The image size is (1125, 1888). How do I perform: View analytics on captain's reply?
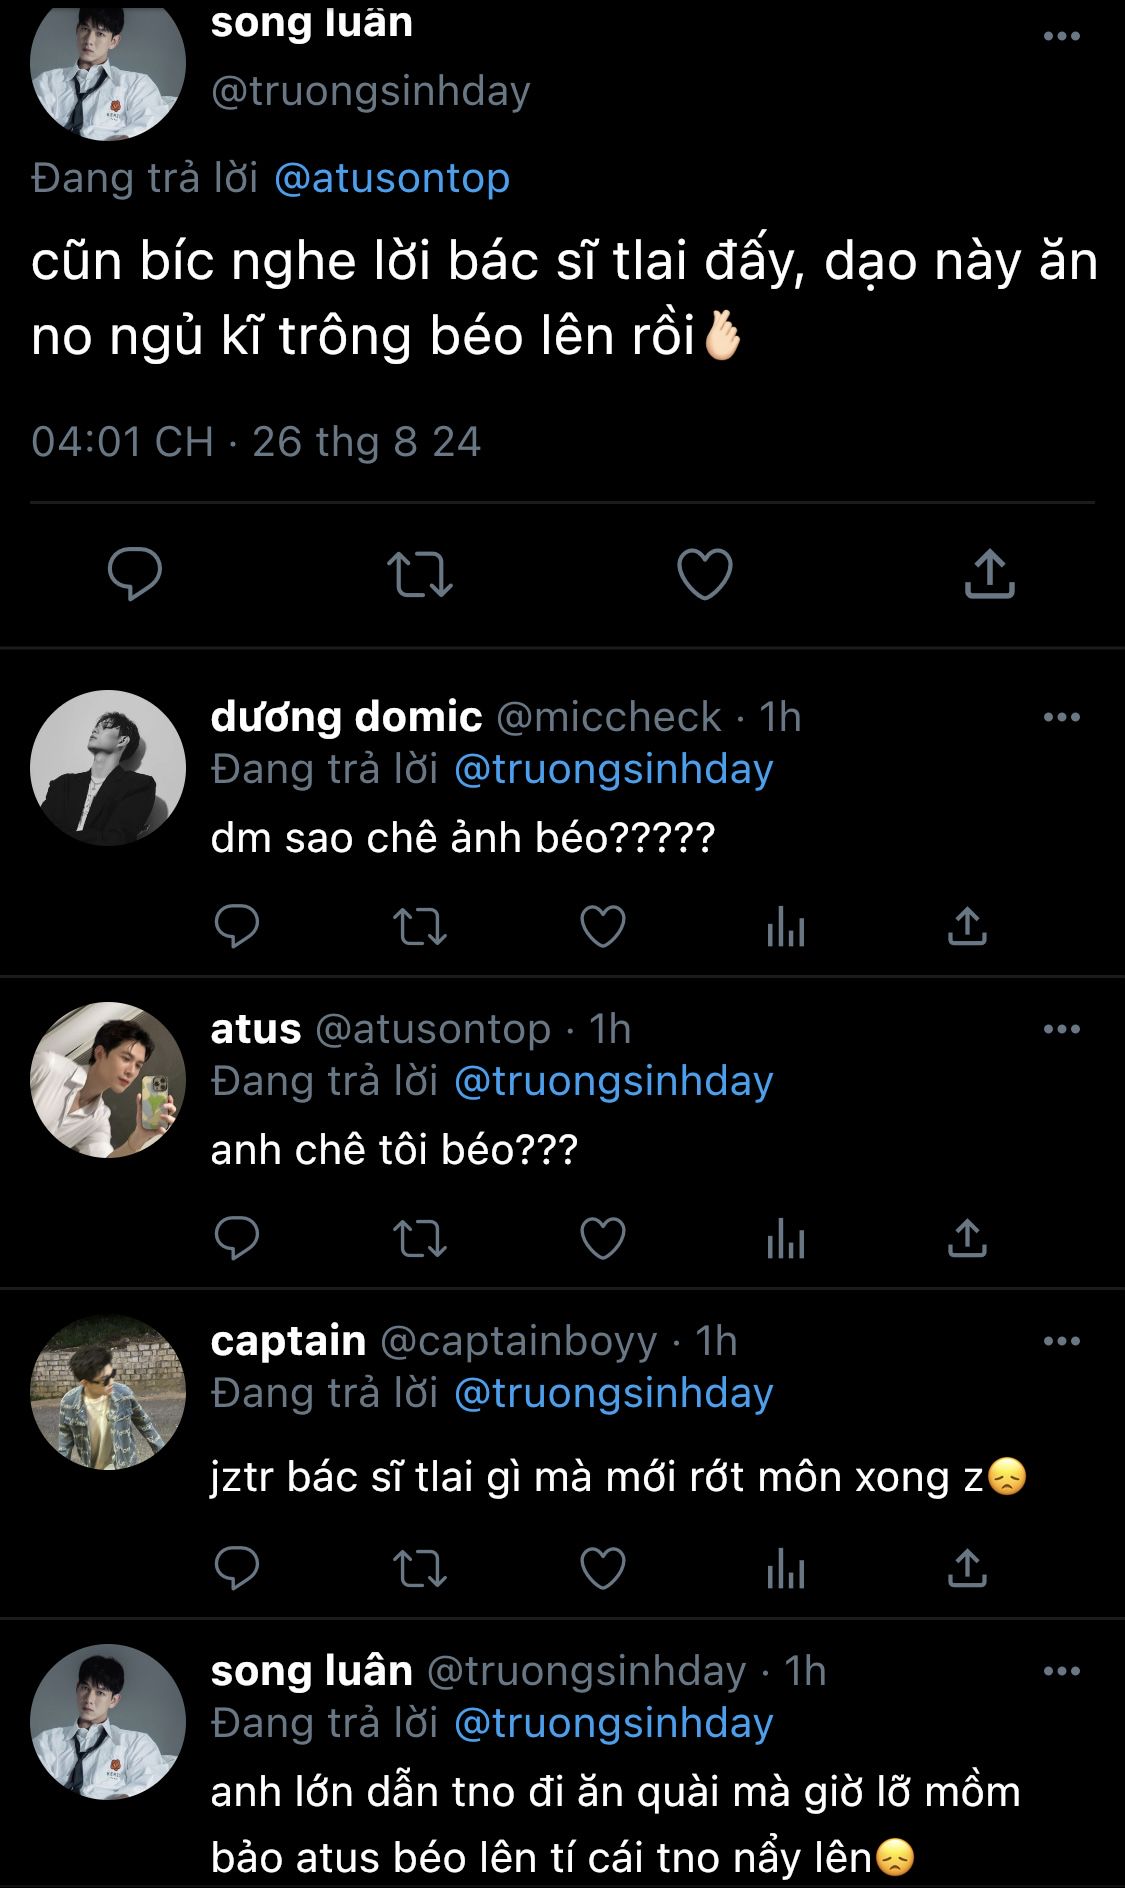coord(785,1568)
